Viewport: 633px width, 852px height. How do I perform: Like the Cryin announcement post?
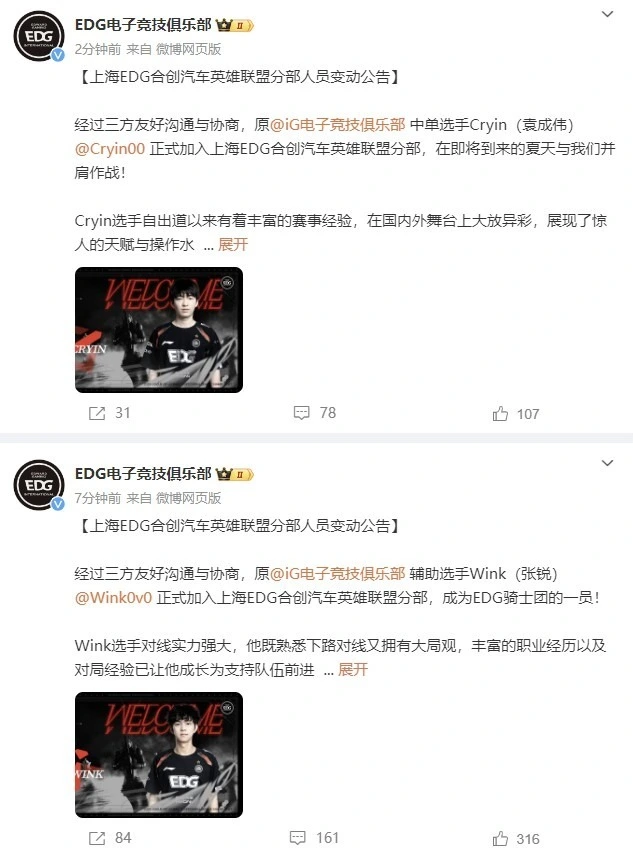[500, 414]
